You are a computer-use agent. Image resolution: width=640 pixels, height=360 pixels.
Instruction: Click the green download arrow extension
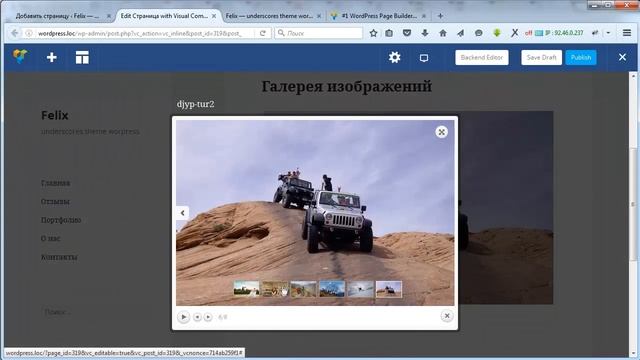tap(497, 33)
